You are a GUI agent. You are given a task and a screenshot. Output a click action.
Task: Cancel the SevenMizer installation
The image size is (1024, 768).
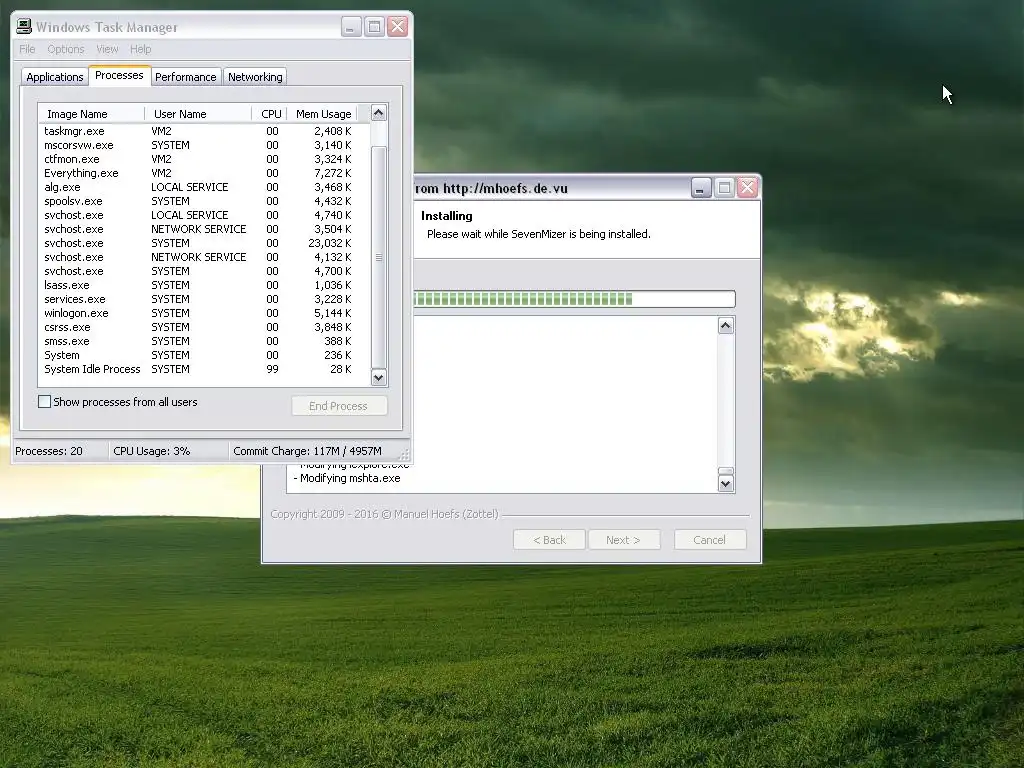pos(710,540)
